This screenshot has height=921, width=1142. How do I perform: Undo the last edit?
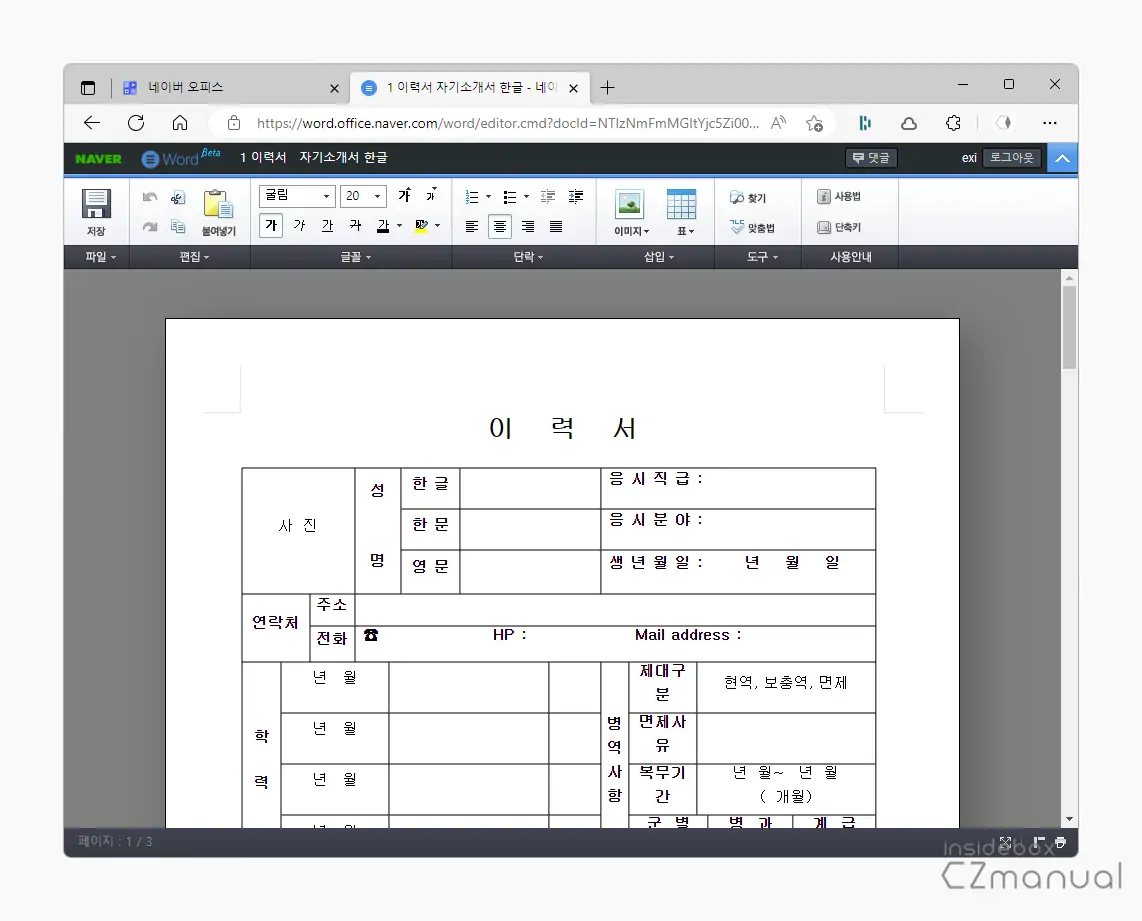(149, 197)
